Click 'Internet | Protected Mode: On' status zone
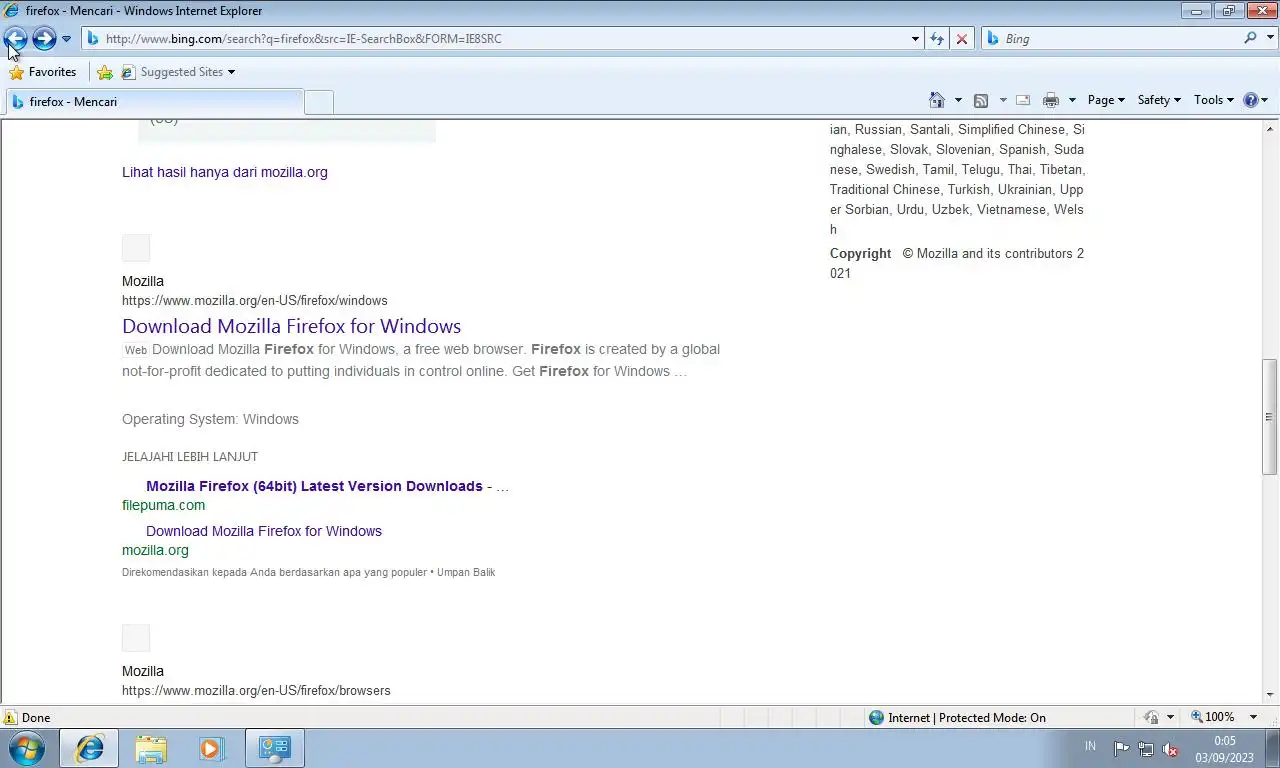 [957, 717]
